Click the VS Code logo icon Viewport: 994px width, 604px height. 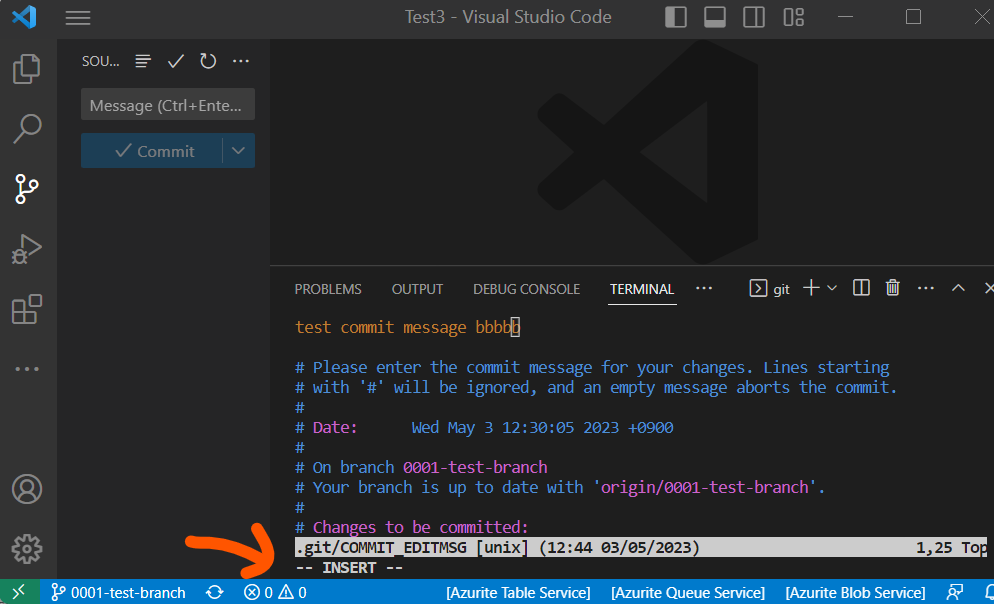point(24,17)
